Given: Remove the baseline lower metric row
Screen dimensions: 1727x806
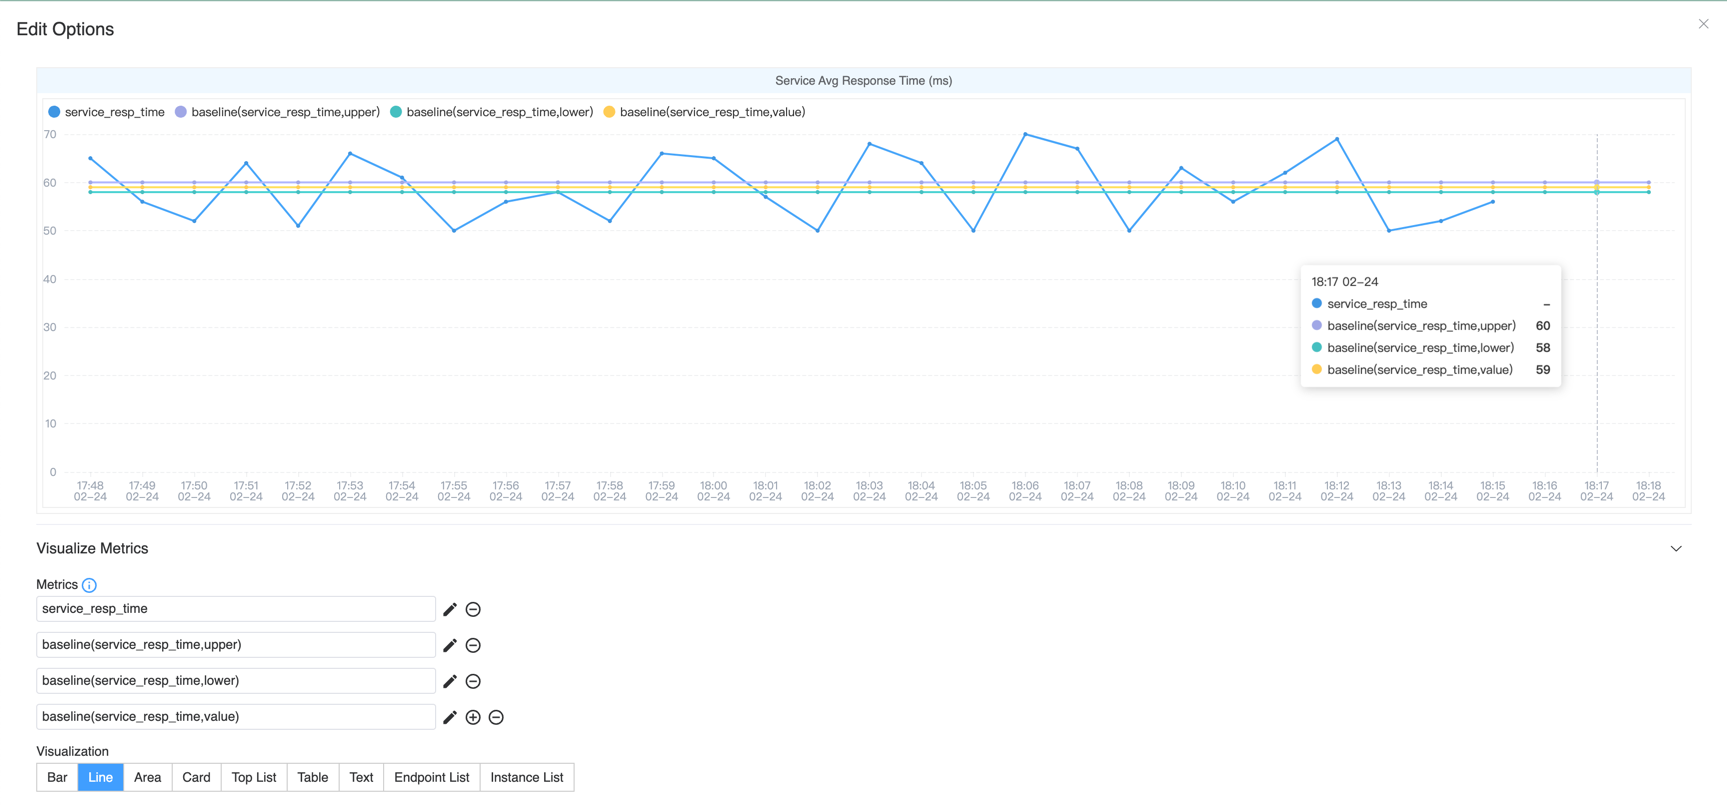Looking at the screenshot, I should 473,681.
